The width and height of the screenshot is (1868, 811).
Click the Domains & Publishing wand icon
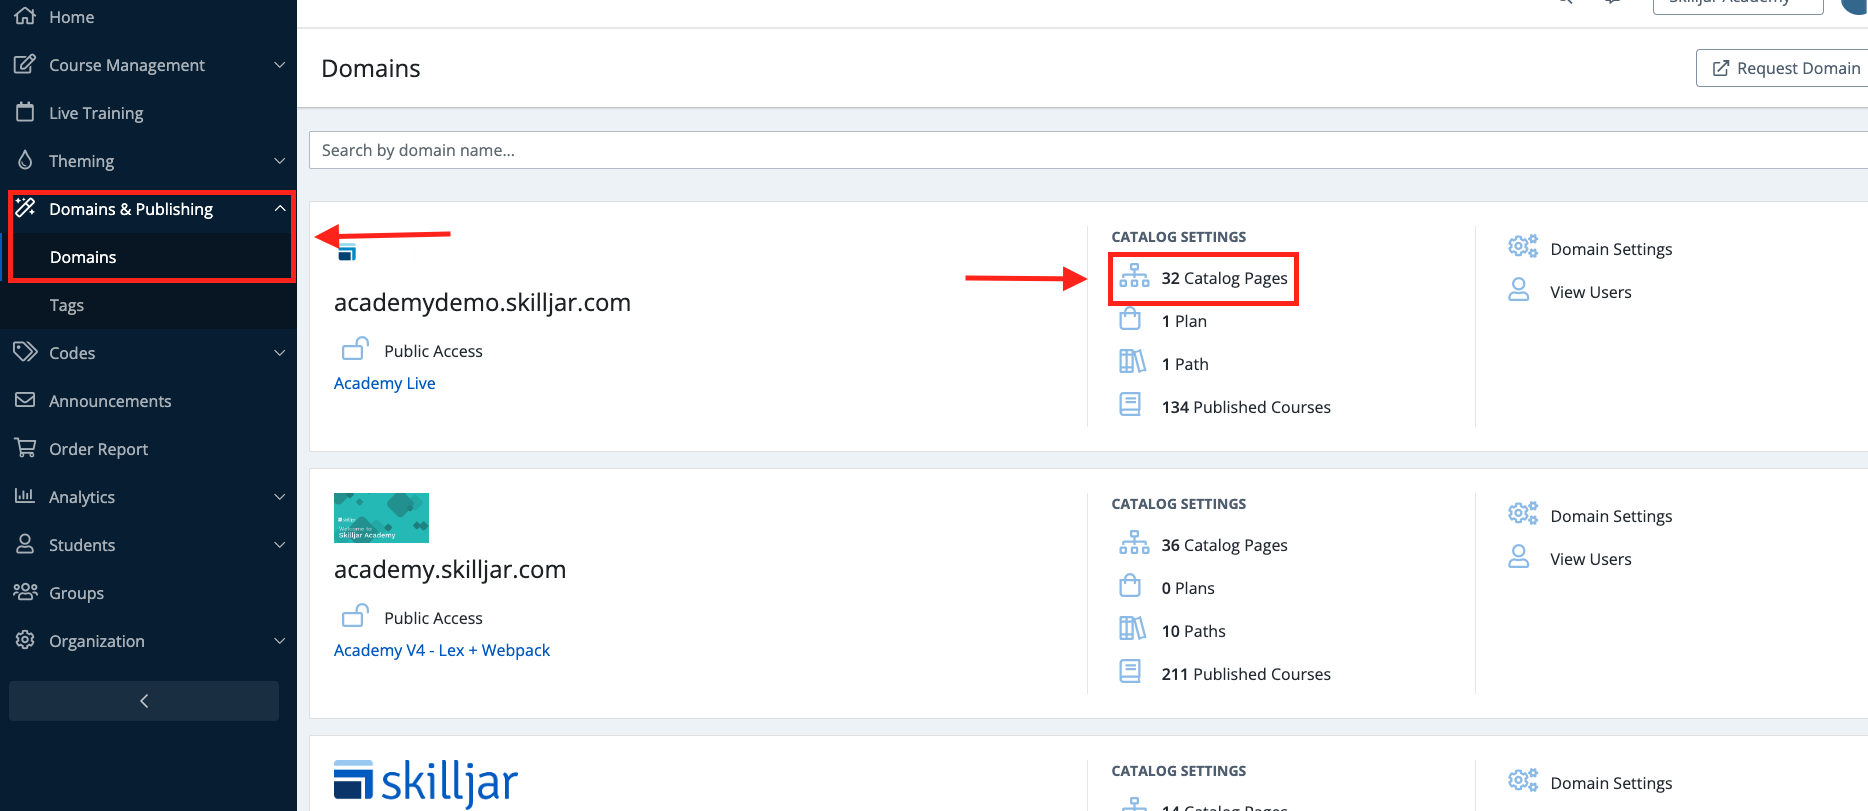(25, 208)
